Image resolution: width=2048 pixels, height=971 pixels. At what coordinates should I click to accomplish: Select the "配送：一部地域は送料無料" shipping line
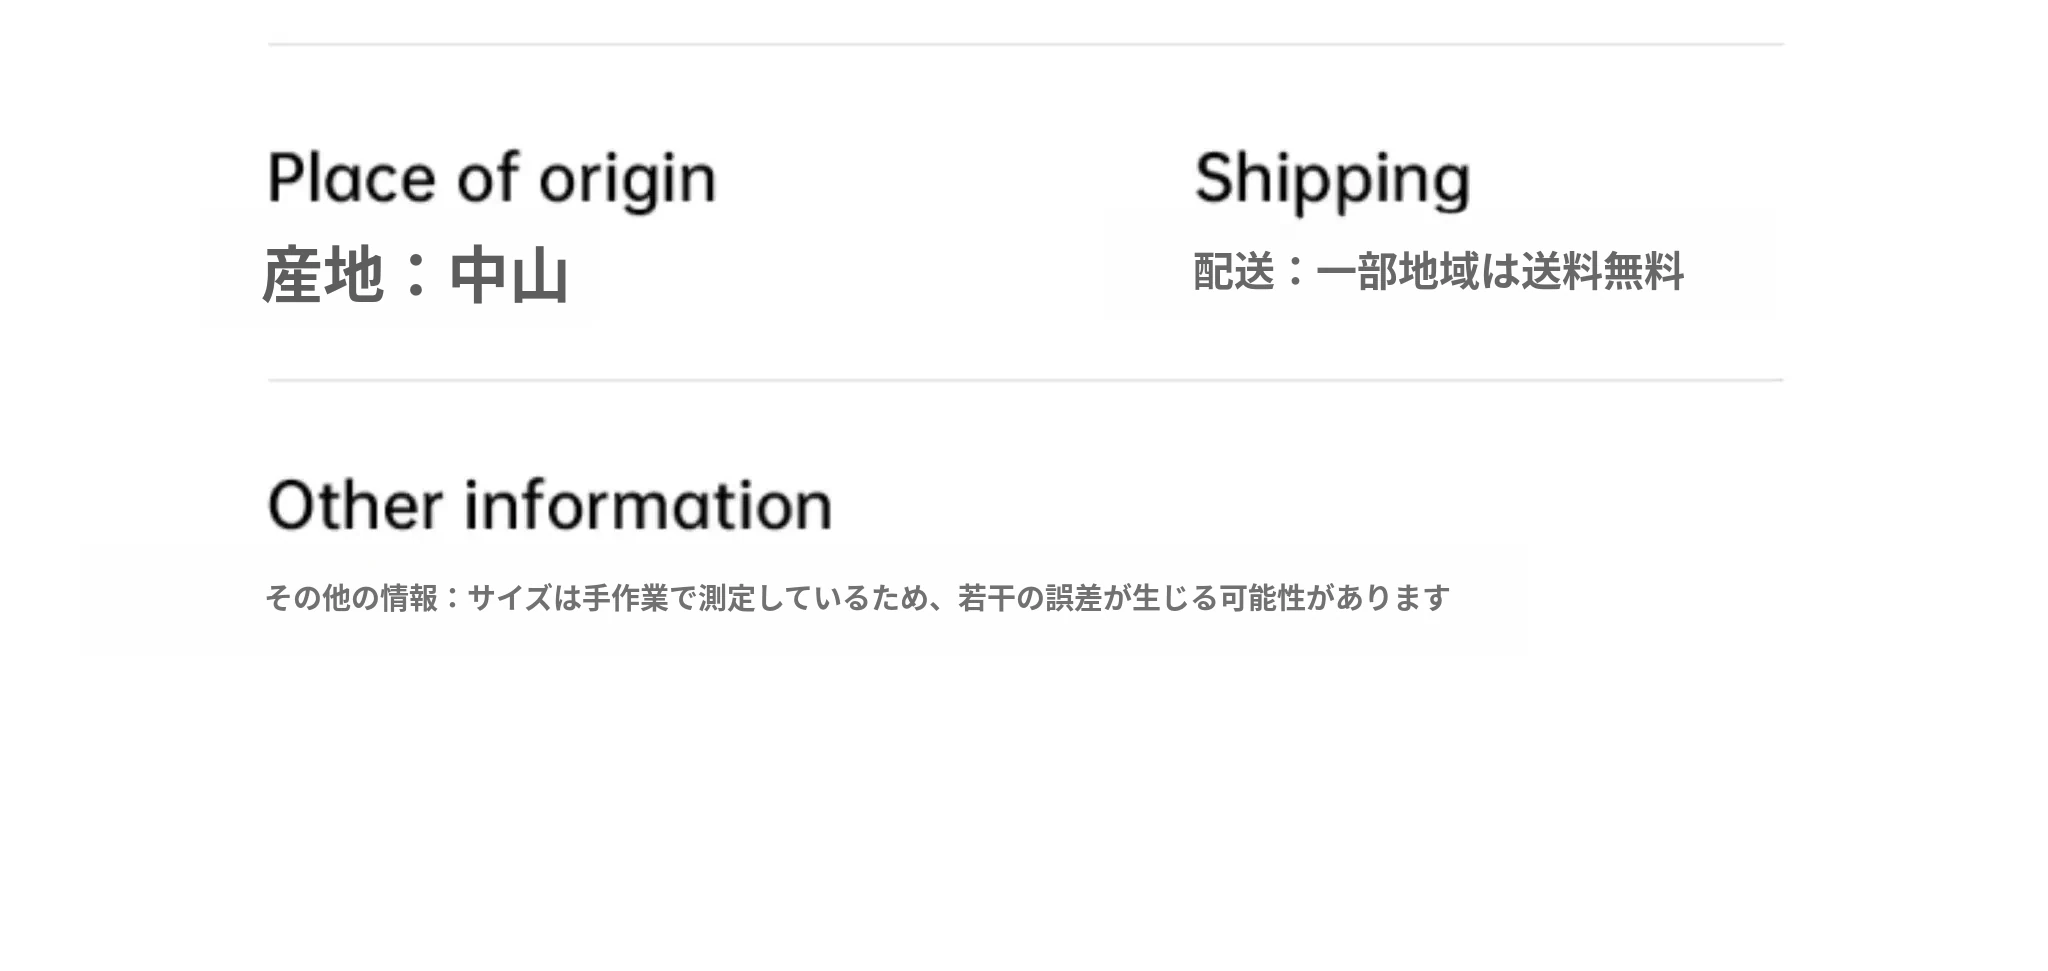pyautogui.click(x=1438, y=272)
